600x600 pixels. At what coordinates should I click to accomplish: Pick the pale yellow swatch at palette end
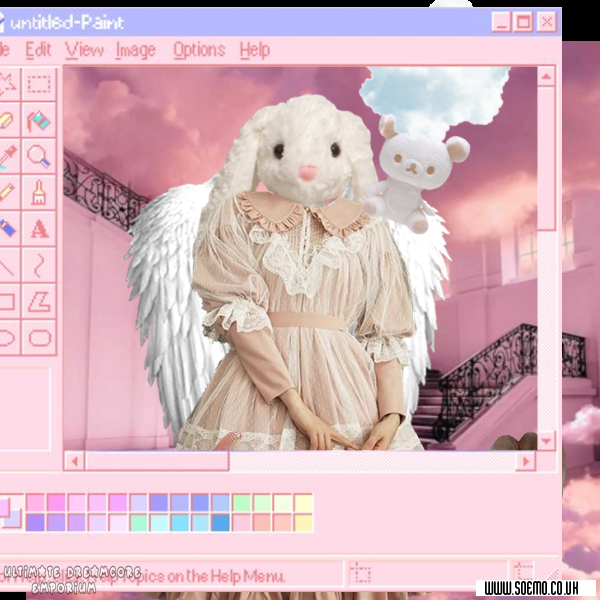303,502
